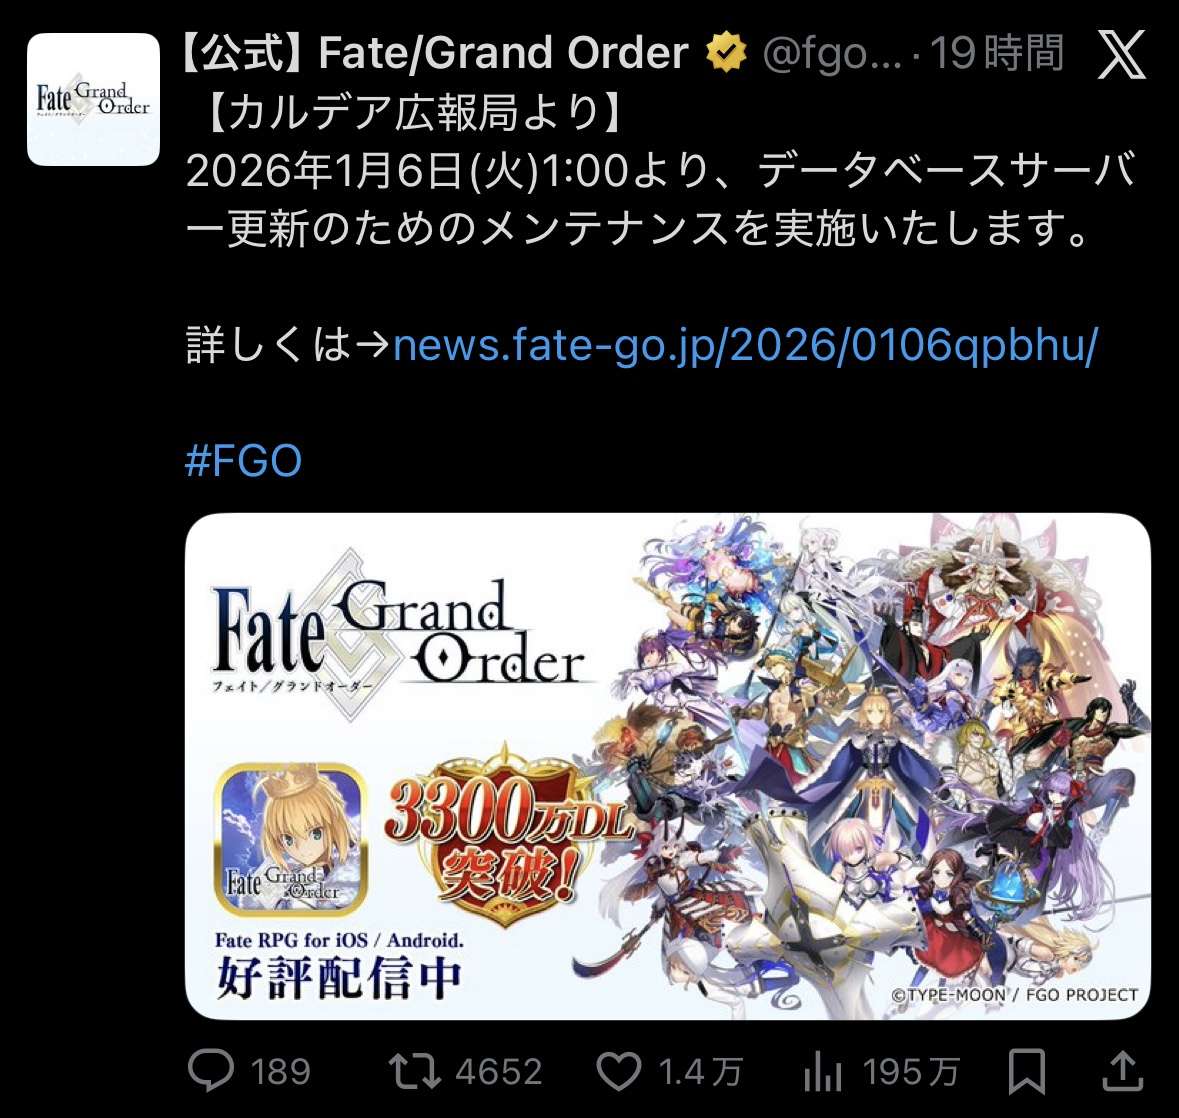Reply to the post via speech bubble icon
Image resolution: width=1179 pixels, height=1118 pixels.
[x=211, y=1070]
